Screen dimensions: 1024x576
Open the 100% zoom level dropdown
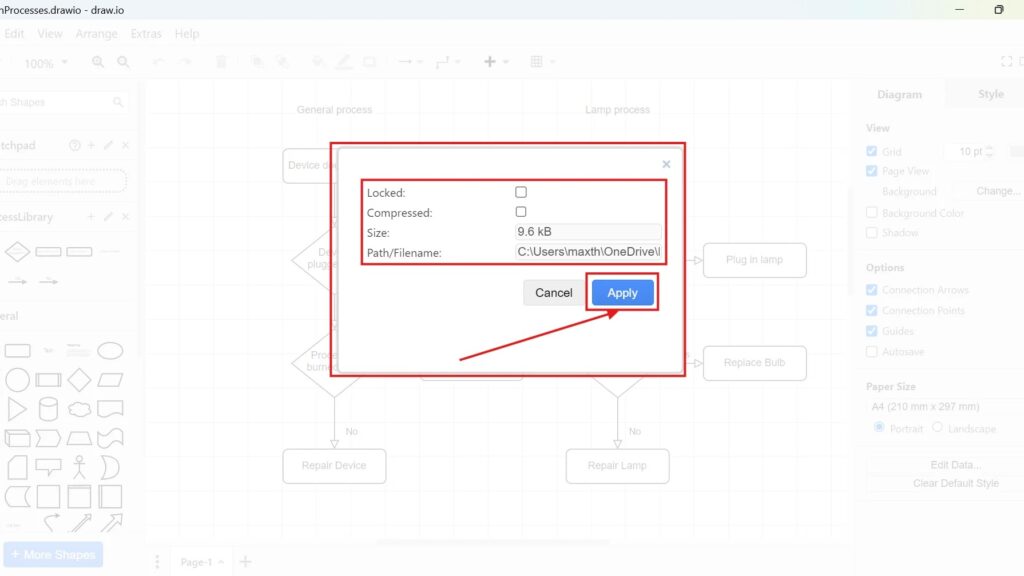click(x=45, y=63)
